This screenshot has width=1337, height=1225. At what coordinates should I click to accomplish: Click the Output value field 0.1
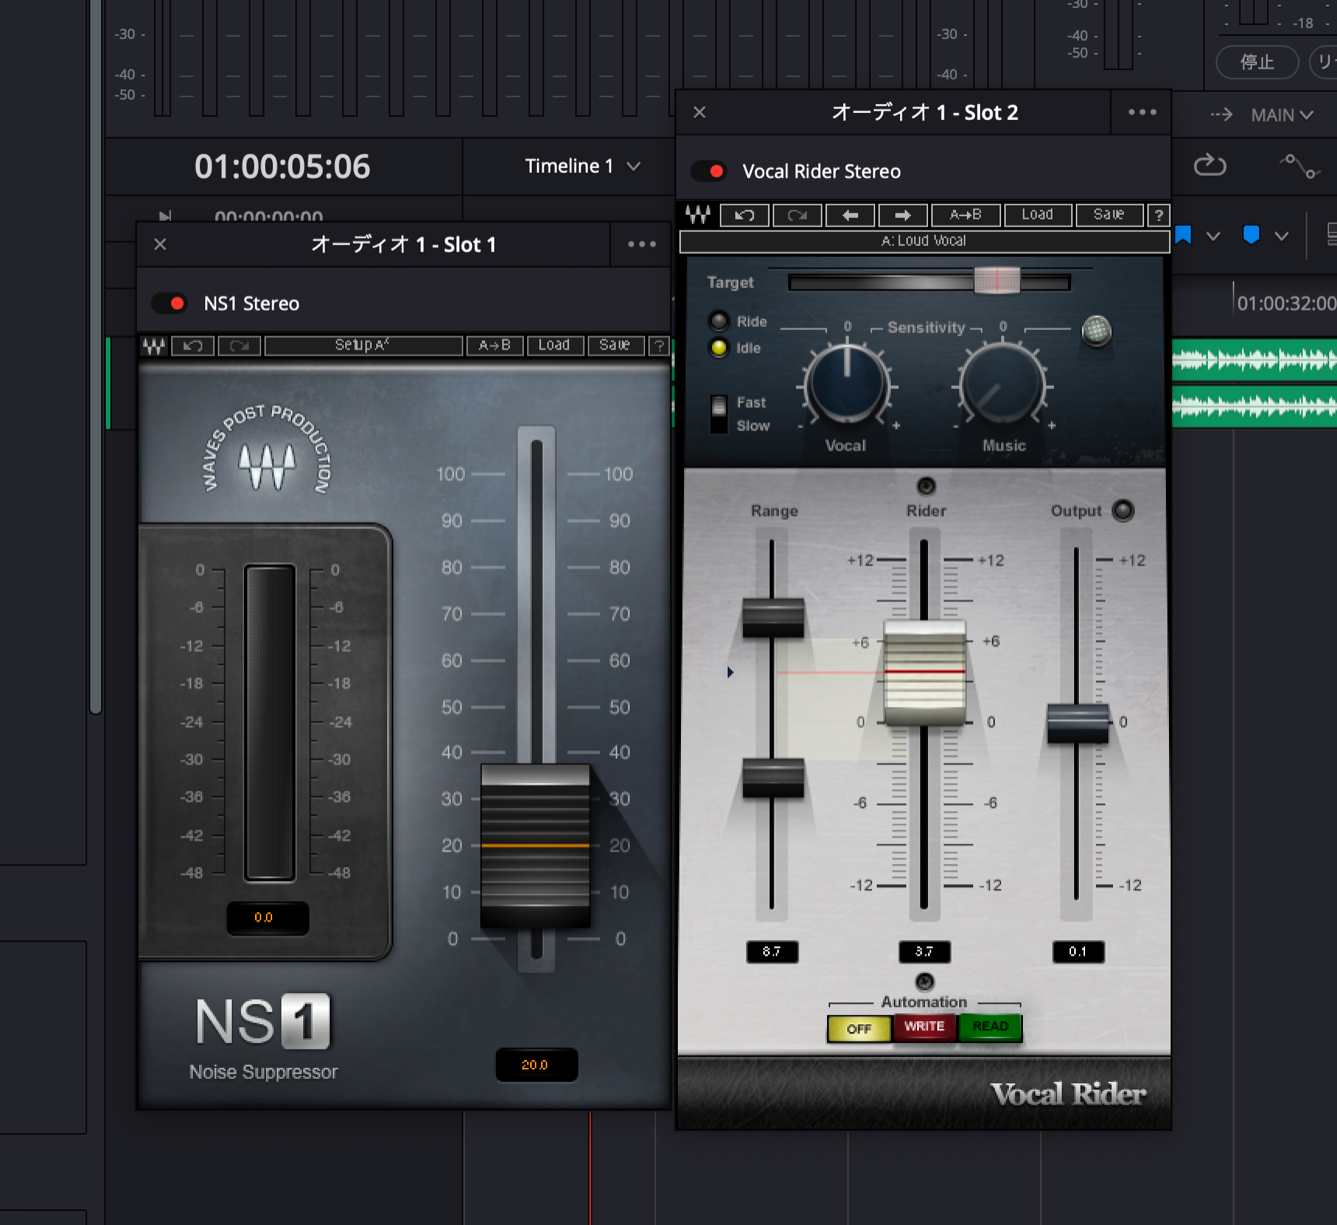pyautogui.click(x=1078, y=952)
